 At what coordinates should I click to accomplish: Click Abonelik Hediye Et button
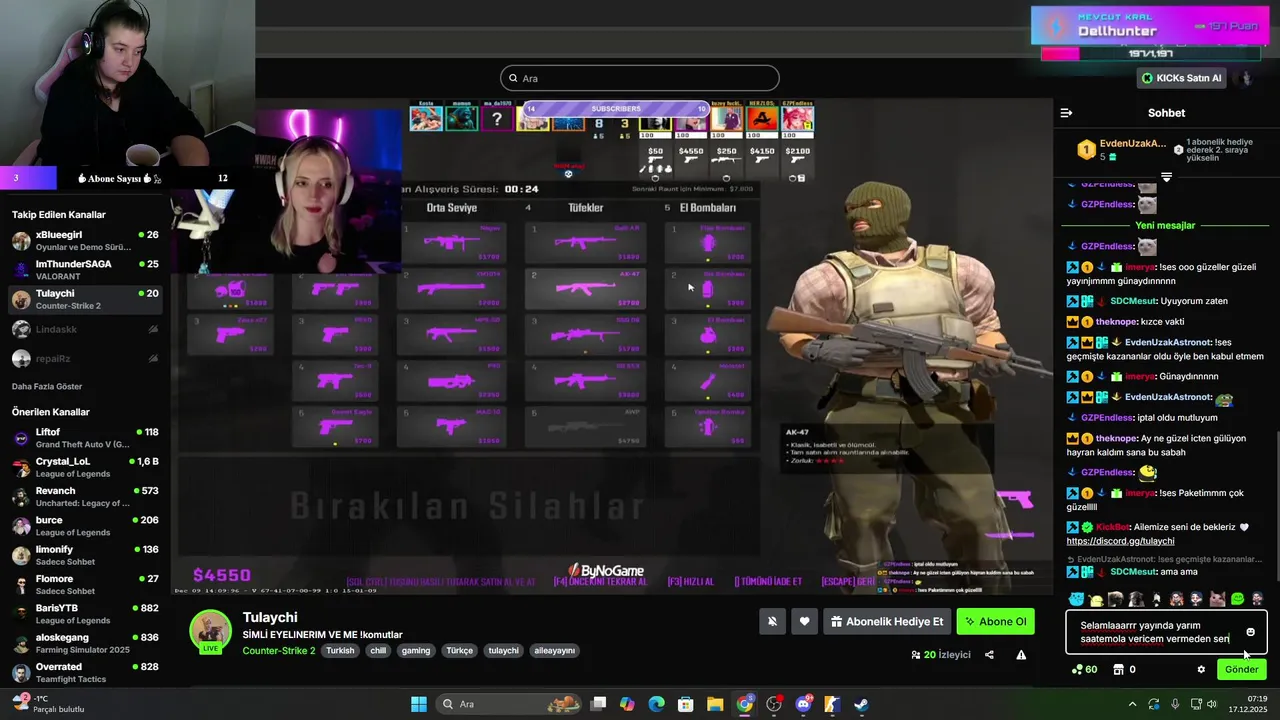pyautogui.click(x=887, y=621)
